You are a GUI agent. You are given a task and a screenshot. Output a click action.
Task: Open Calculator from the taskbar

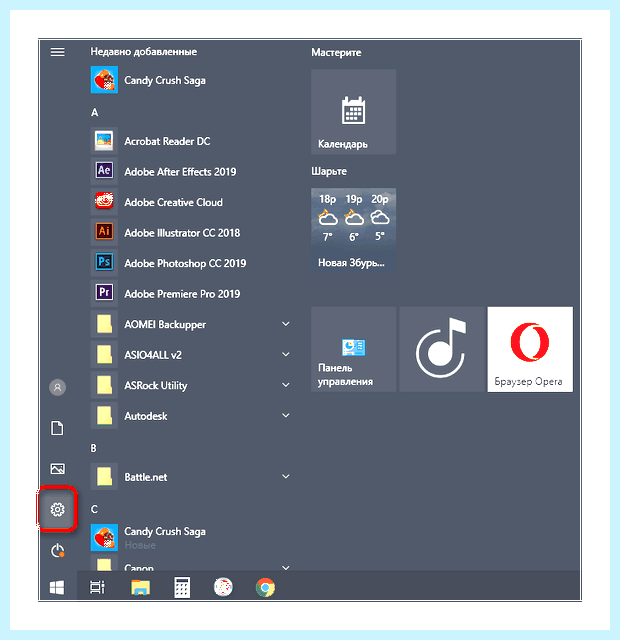(x=182, y=587)
